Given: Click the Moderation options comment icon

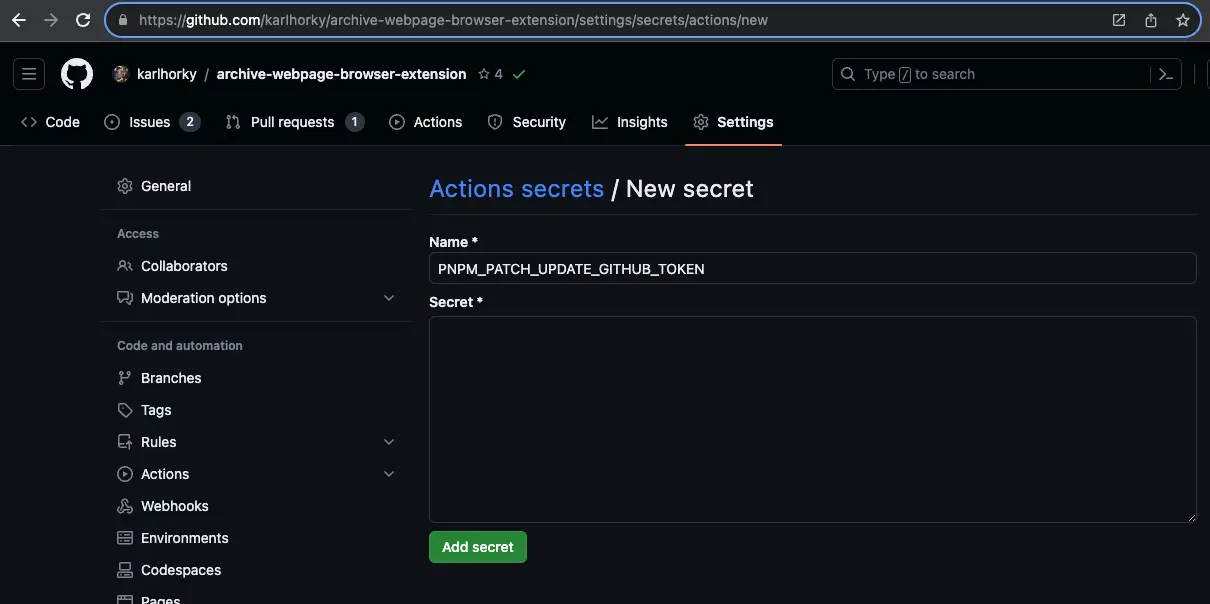Looking at the screenshot, I should point(125,298).
